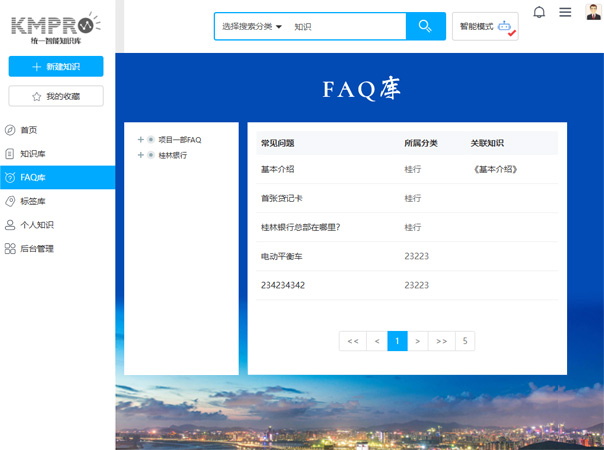The width and height of the screenshot is (604, 450).
Task: Toggle the 智能模式 smart mode button
Action: tap(485, 26)
